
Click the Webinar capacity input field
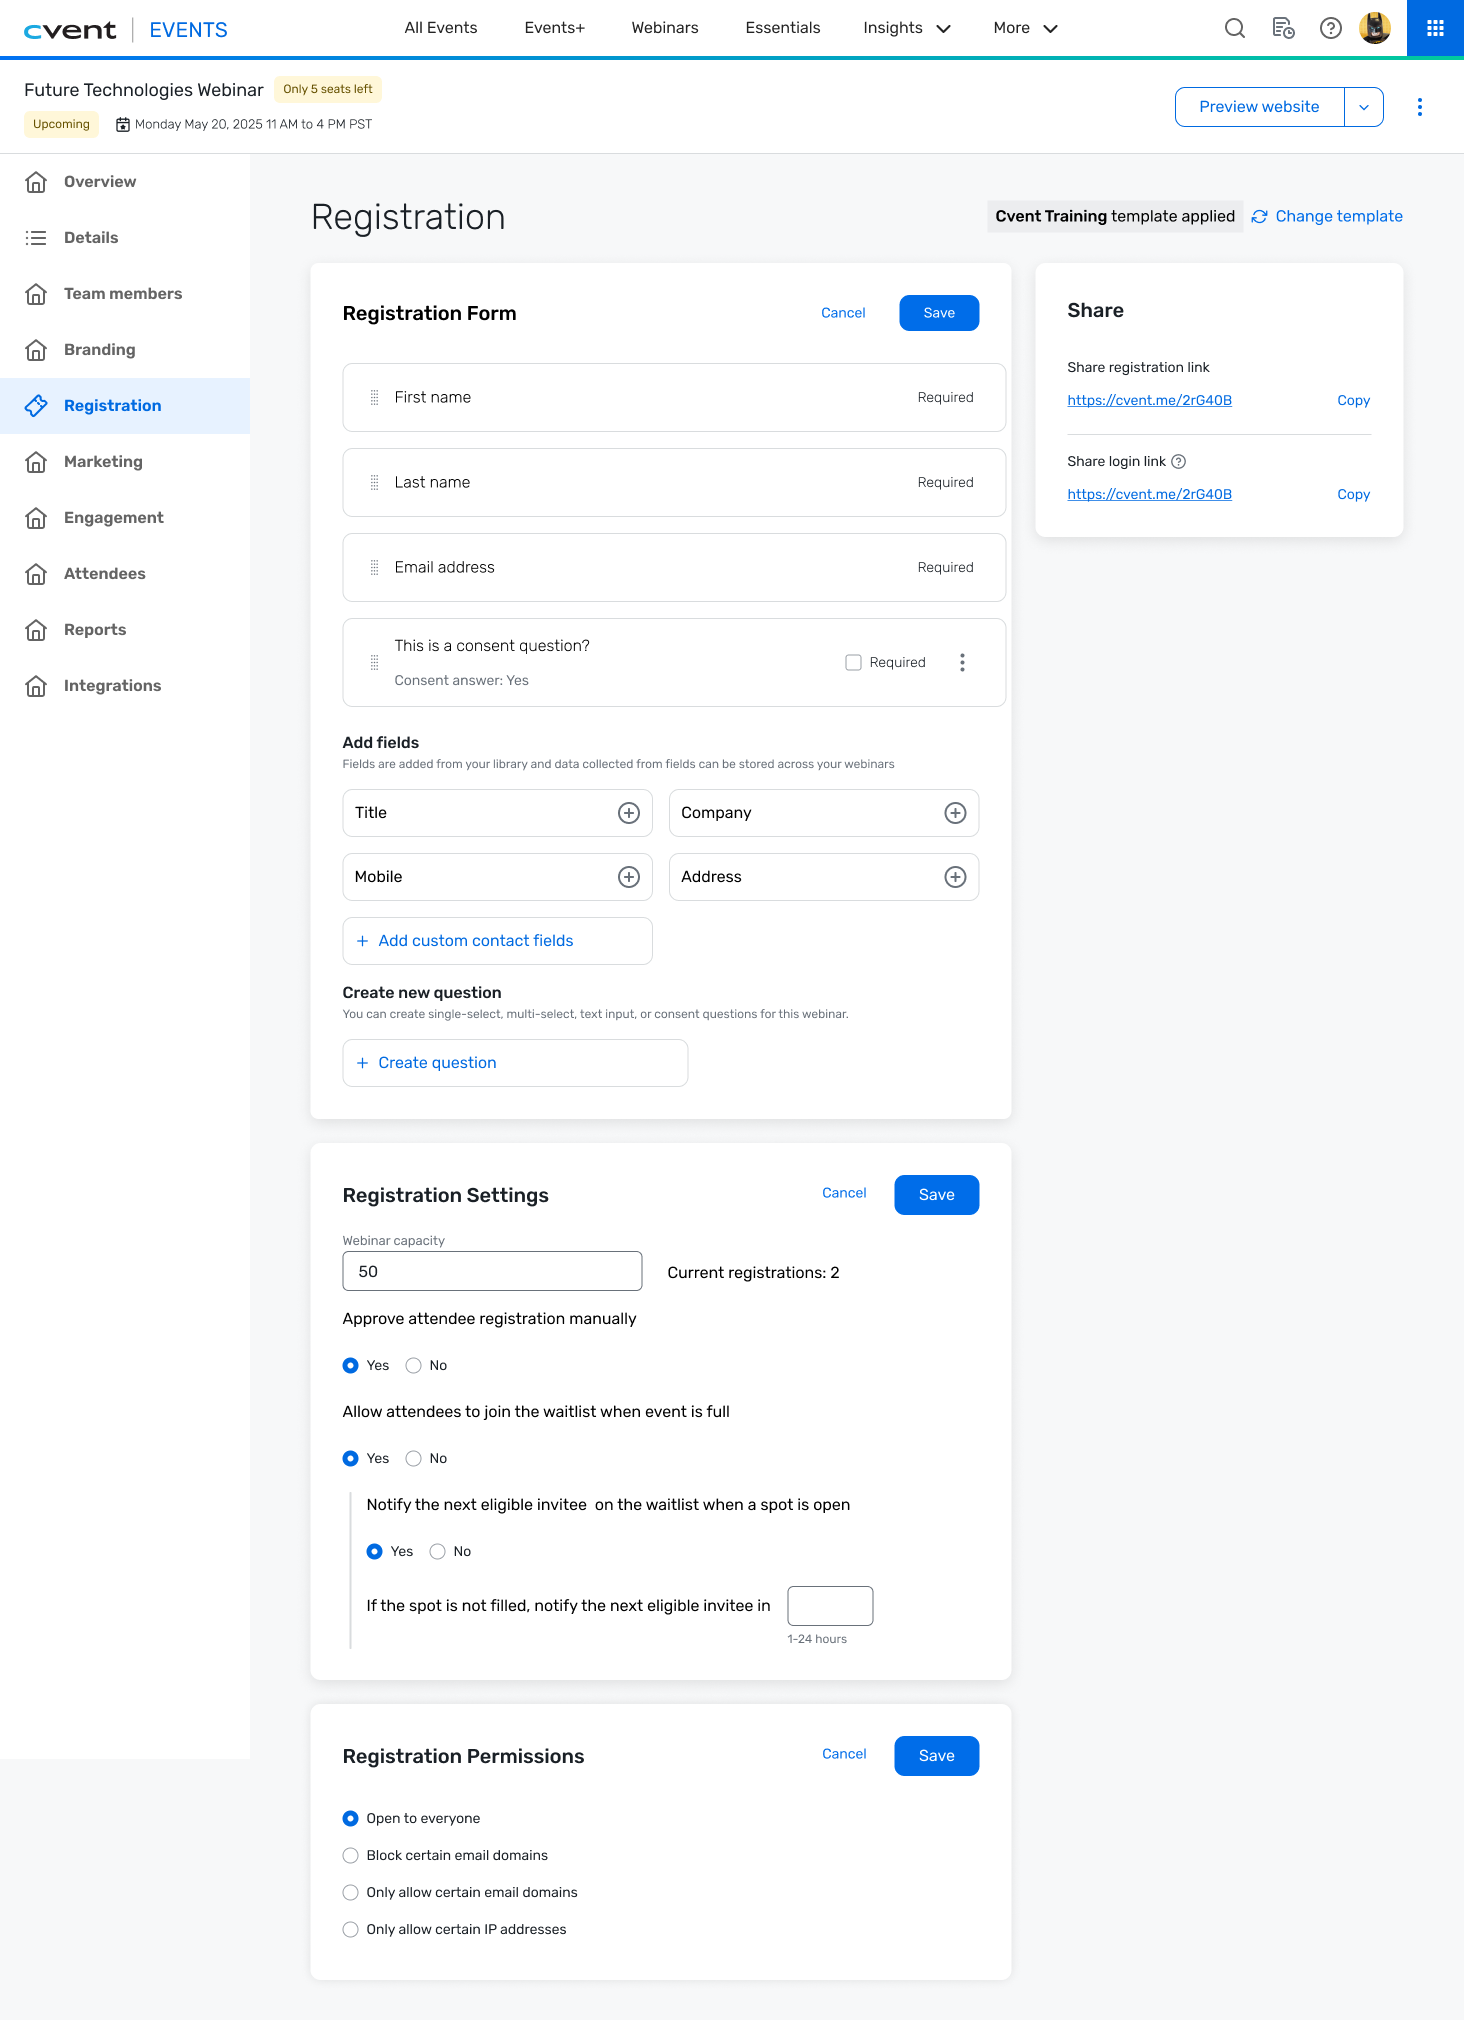point(492,1271)
